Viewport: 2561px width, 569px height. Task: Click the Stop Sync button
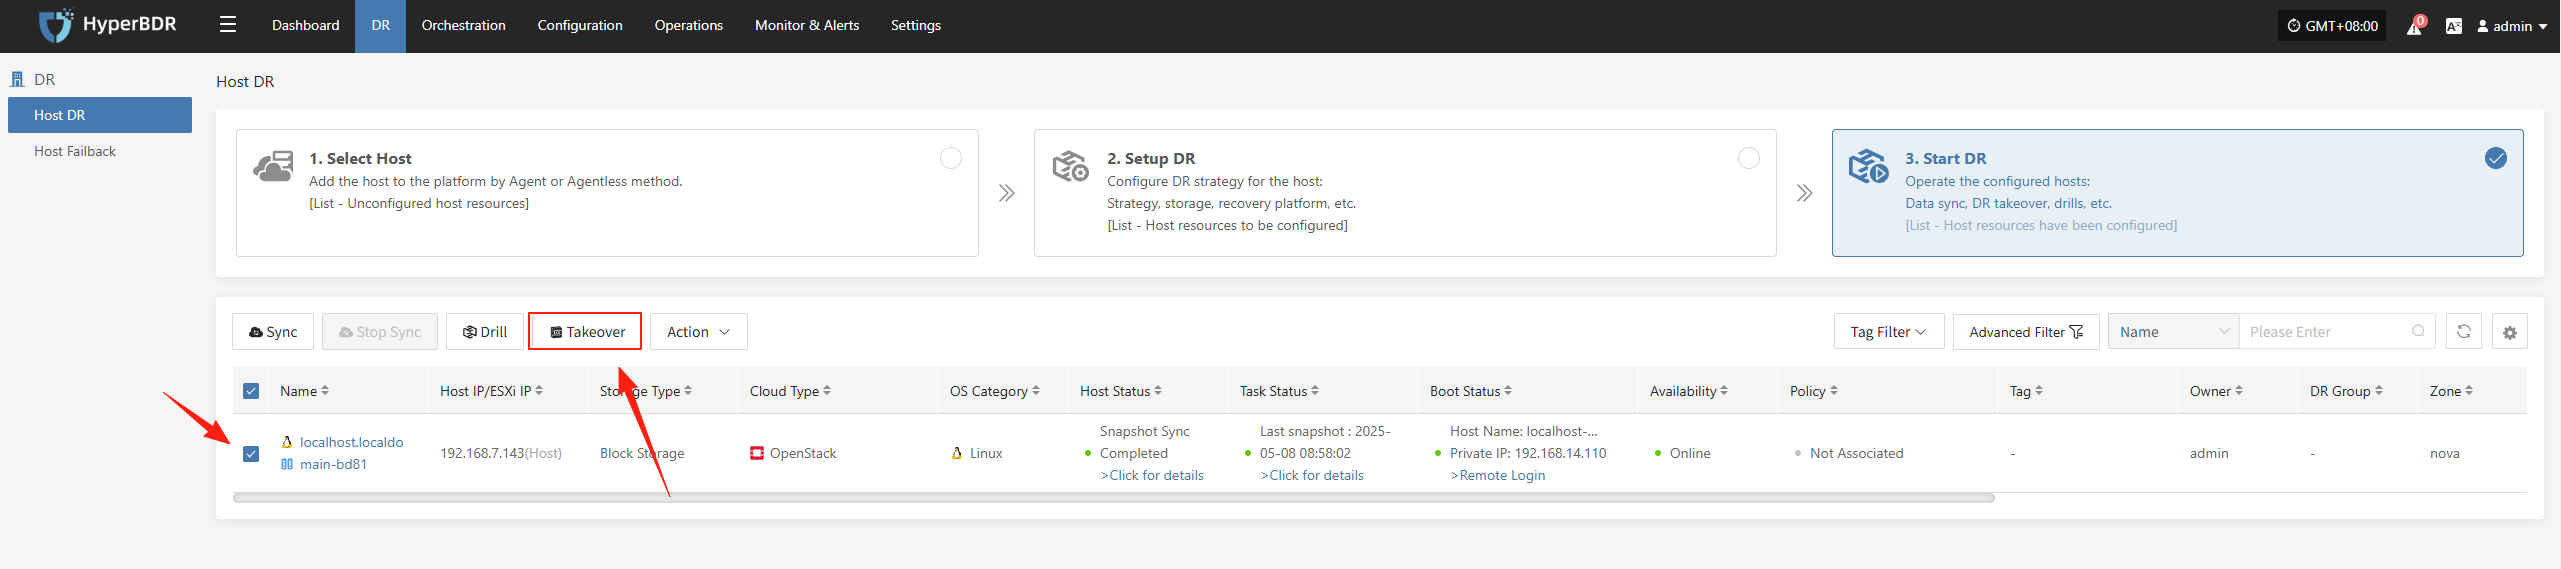coord(380,332)
